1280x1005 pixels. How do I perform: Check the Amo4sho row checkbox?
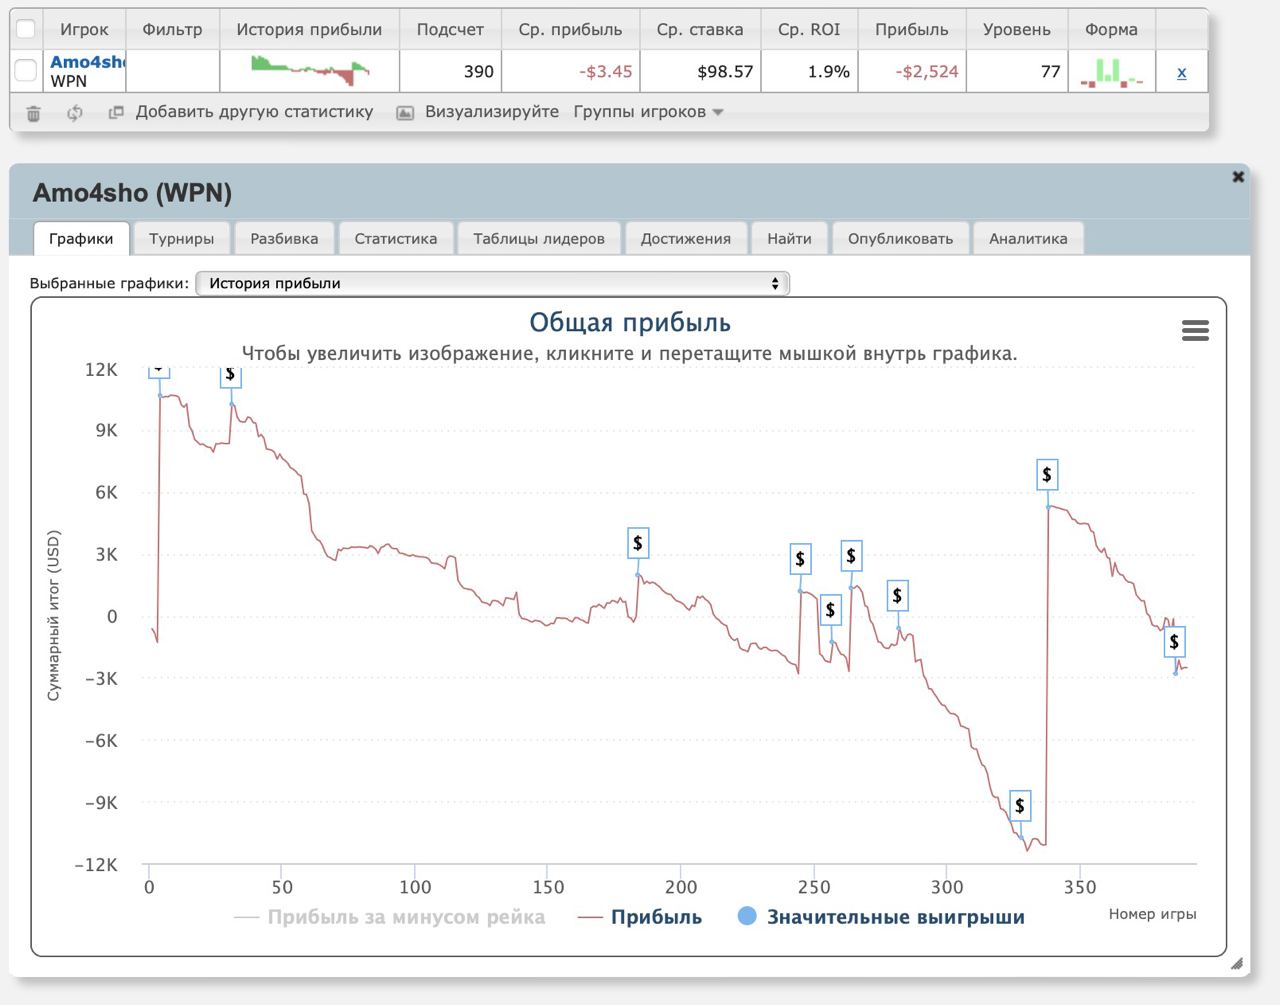26,71
